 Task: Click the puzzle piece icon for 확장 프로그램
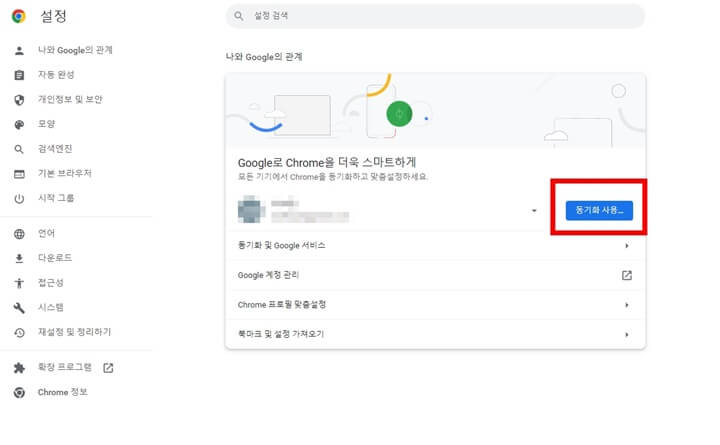click(x=19, y=368)
